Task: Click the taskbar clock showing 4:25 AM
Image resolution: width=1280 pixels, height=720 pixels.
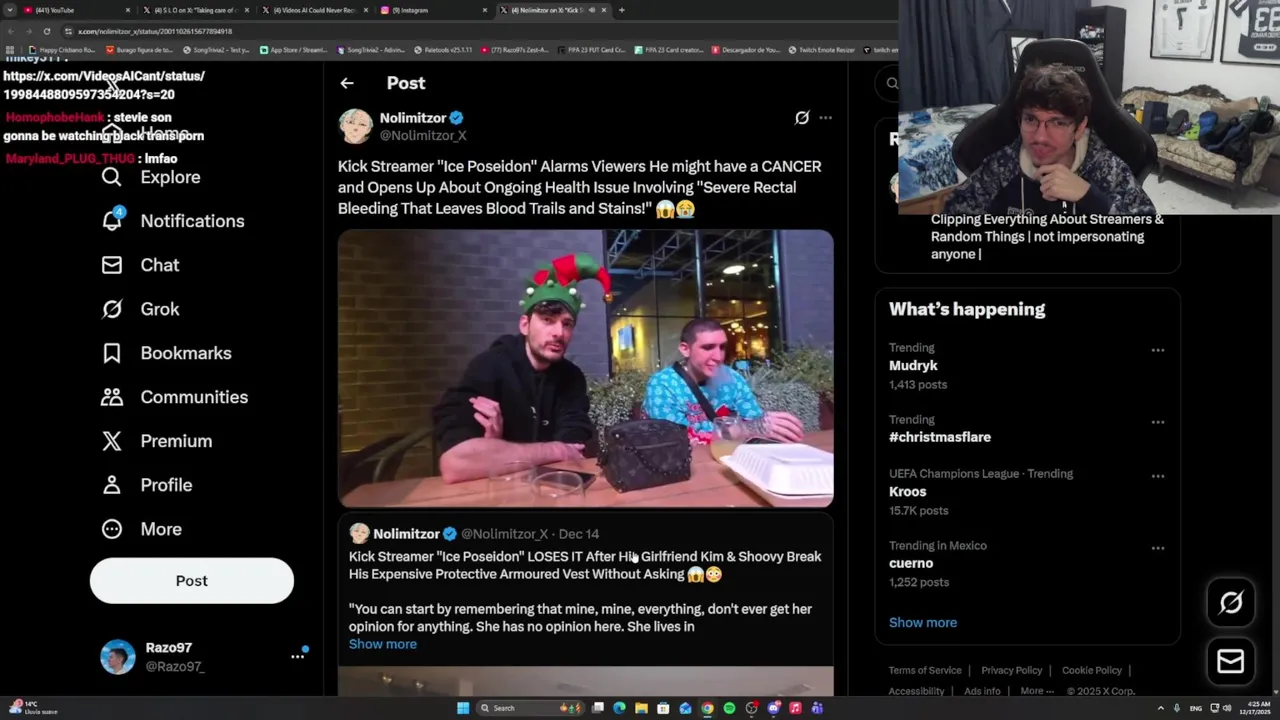Action: click(1256, 708)
